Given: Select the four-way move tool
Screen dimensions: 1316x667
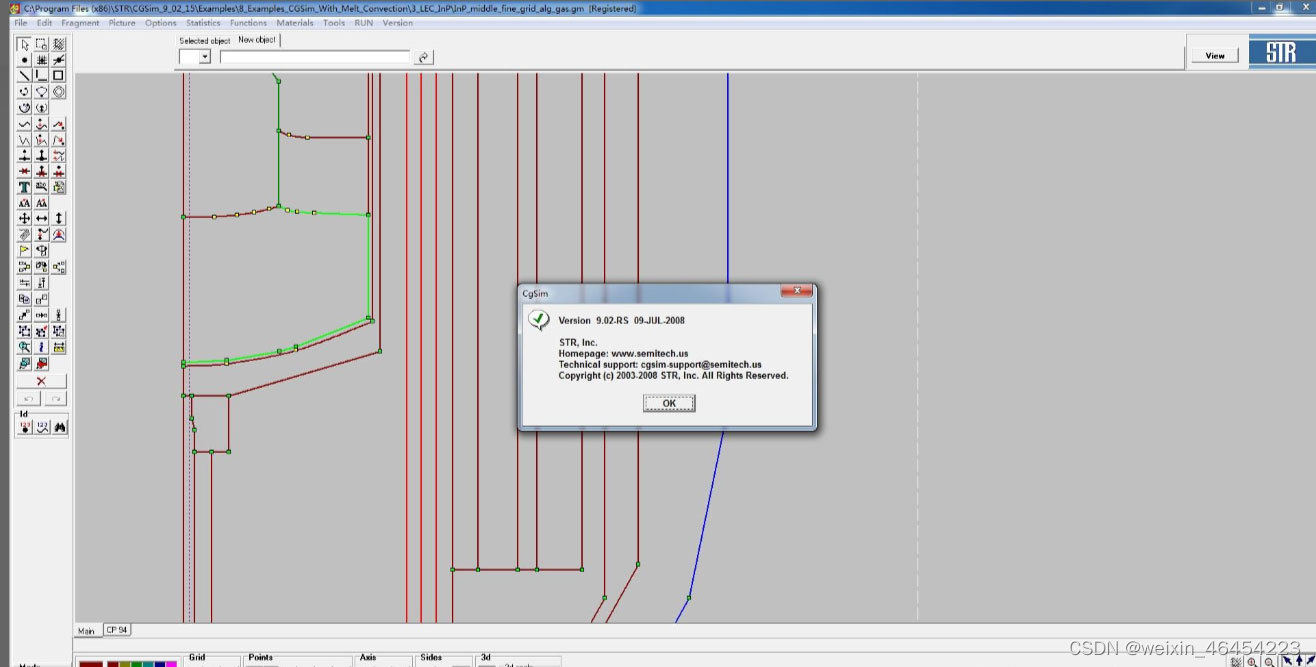Looking at the screenshot, I should (x=24, y=218).
